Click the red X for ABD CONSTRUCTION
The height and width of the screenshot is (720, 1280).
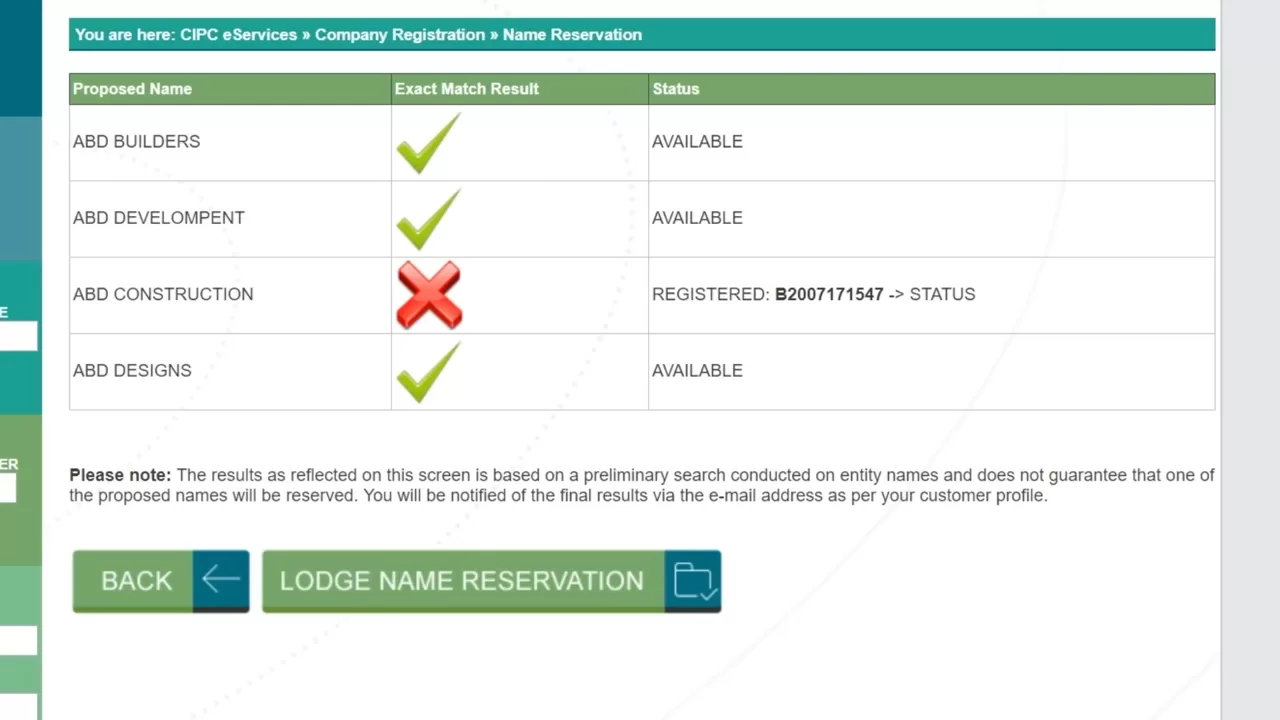(x=429, y=295)
